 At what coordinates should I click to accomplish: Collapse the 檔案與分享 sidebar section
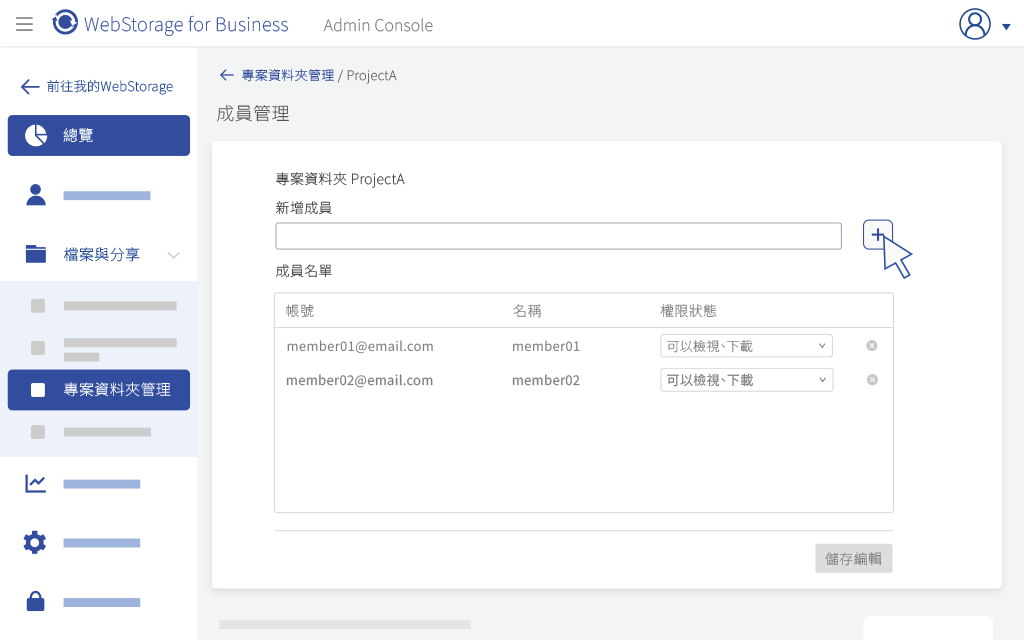tap(174, 255)
